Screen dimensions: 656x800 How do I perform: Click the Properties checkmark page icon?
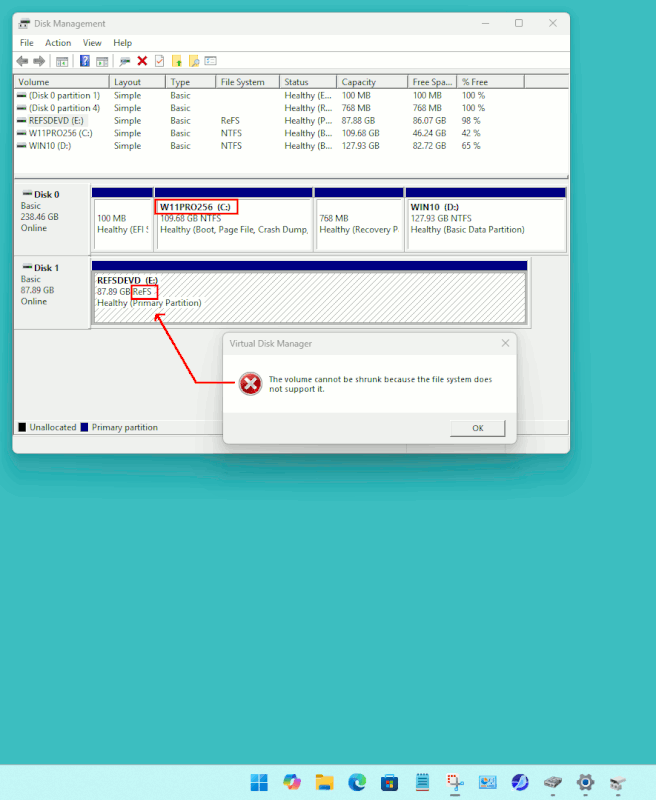point(160,61)
